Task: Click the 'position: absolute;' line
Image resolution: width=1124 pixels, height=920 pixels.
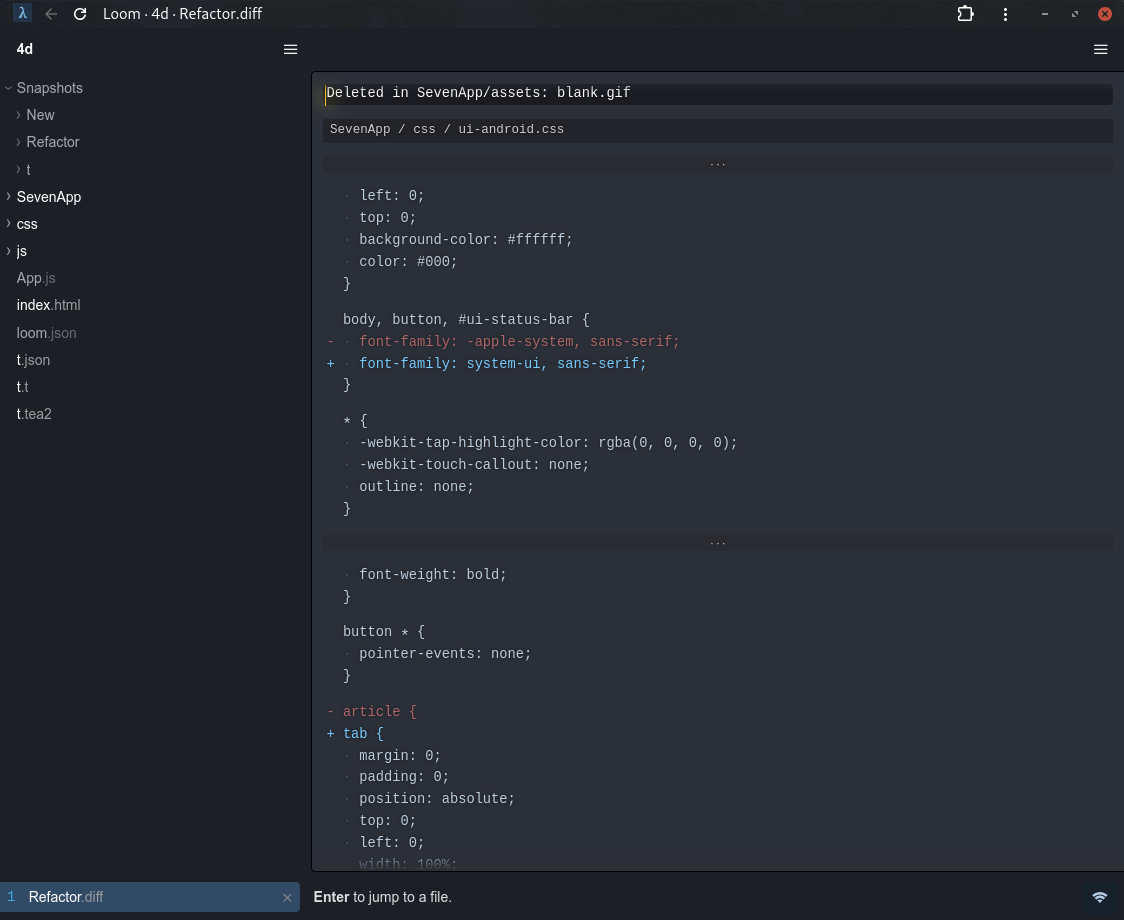Action: click(x=437, y=800)
